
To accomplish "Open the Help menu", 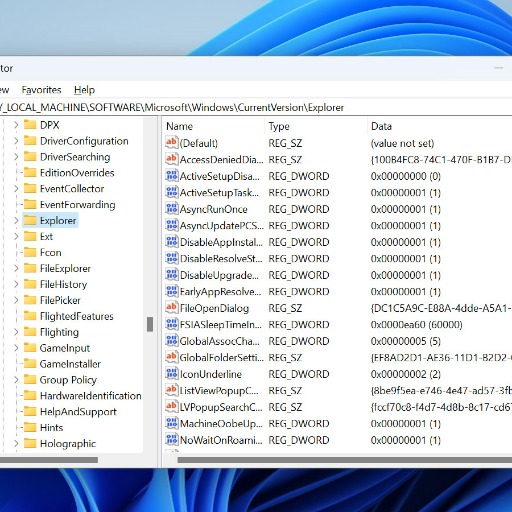I will click(x=84, y=90).
